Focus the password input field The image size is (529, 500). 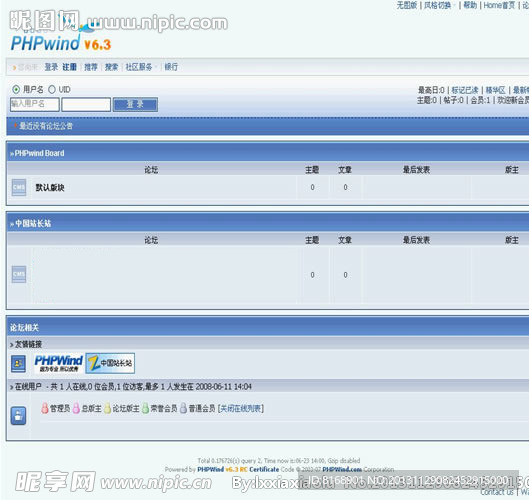point(86,104)
